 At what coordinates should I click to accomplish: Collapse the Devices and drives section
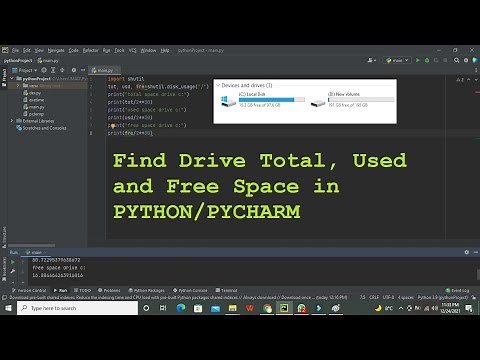click(218, 85)
